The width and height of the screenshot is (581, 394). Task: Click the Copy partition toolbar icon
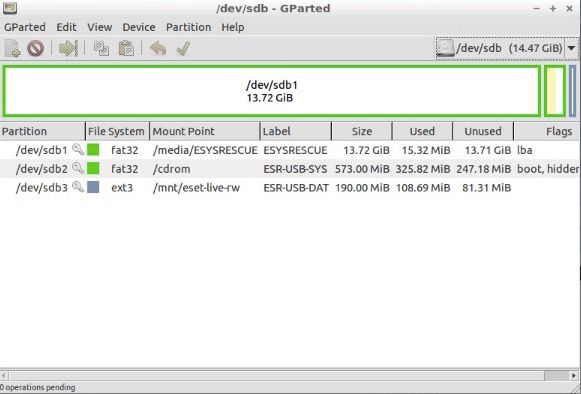click(x=101, y=49)
